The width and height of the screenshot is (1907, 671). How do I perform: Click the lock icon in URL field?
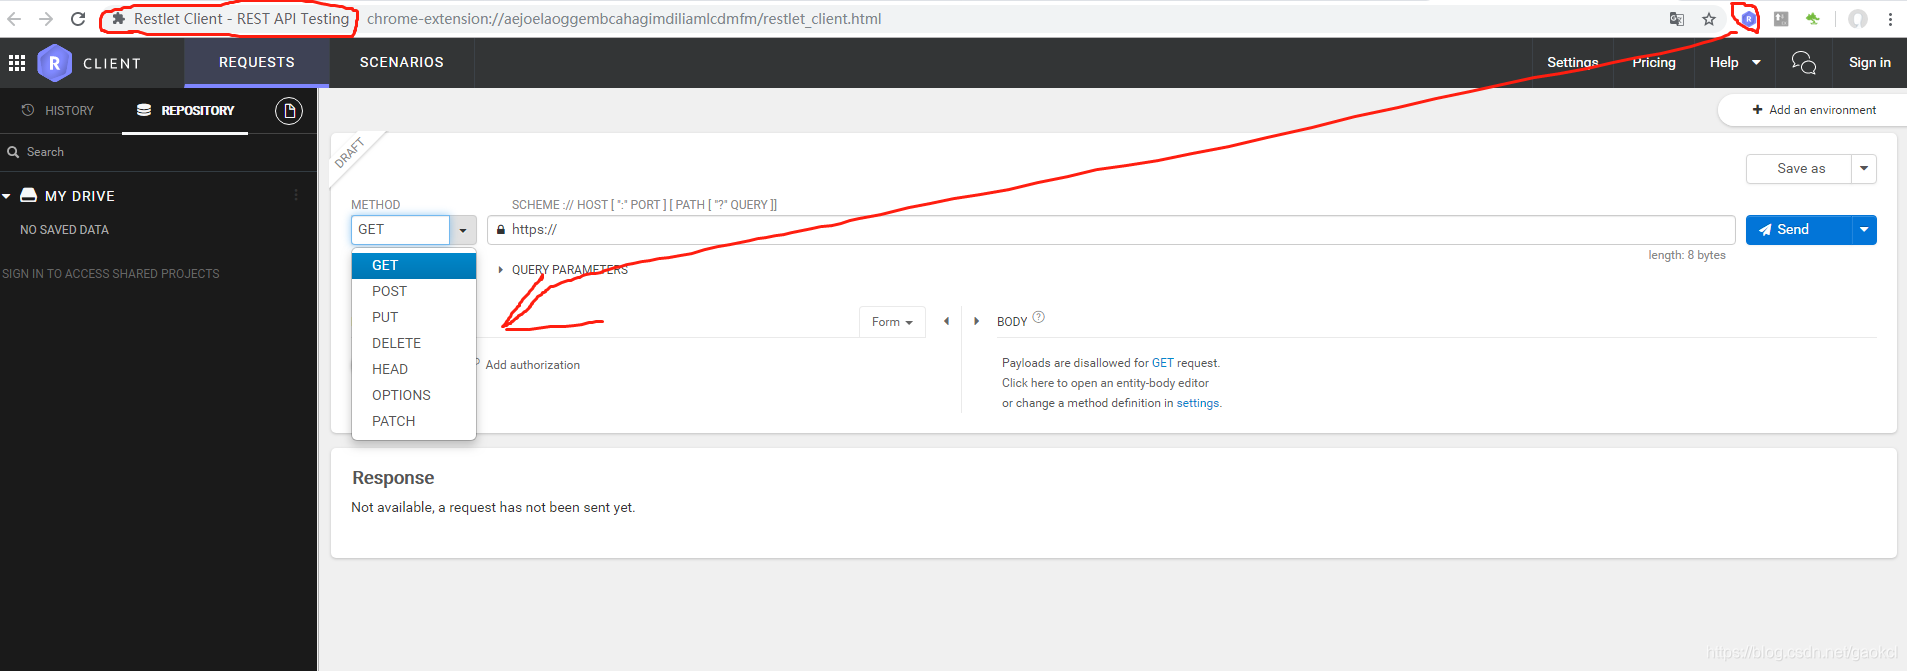tap(501, 230)
